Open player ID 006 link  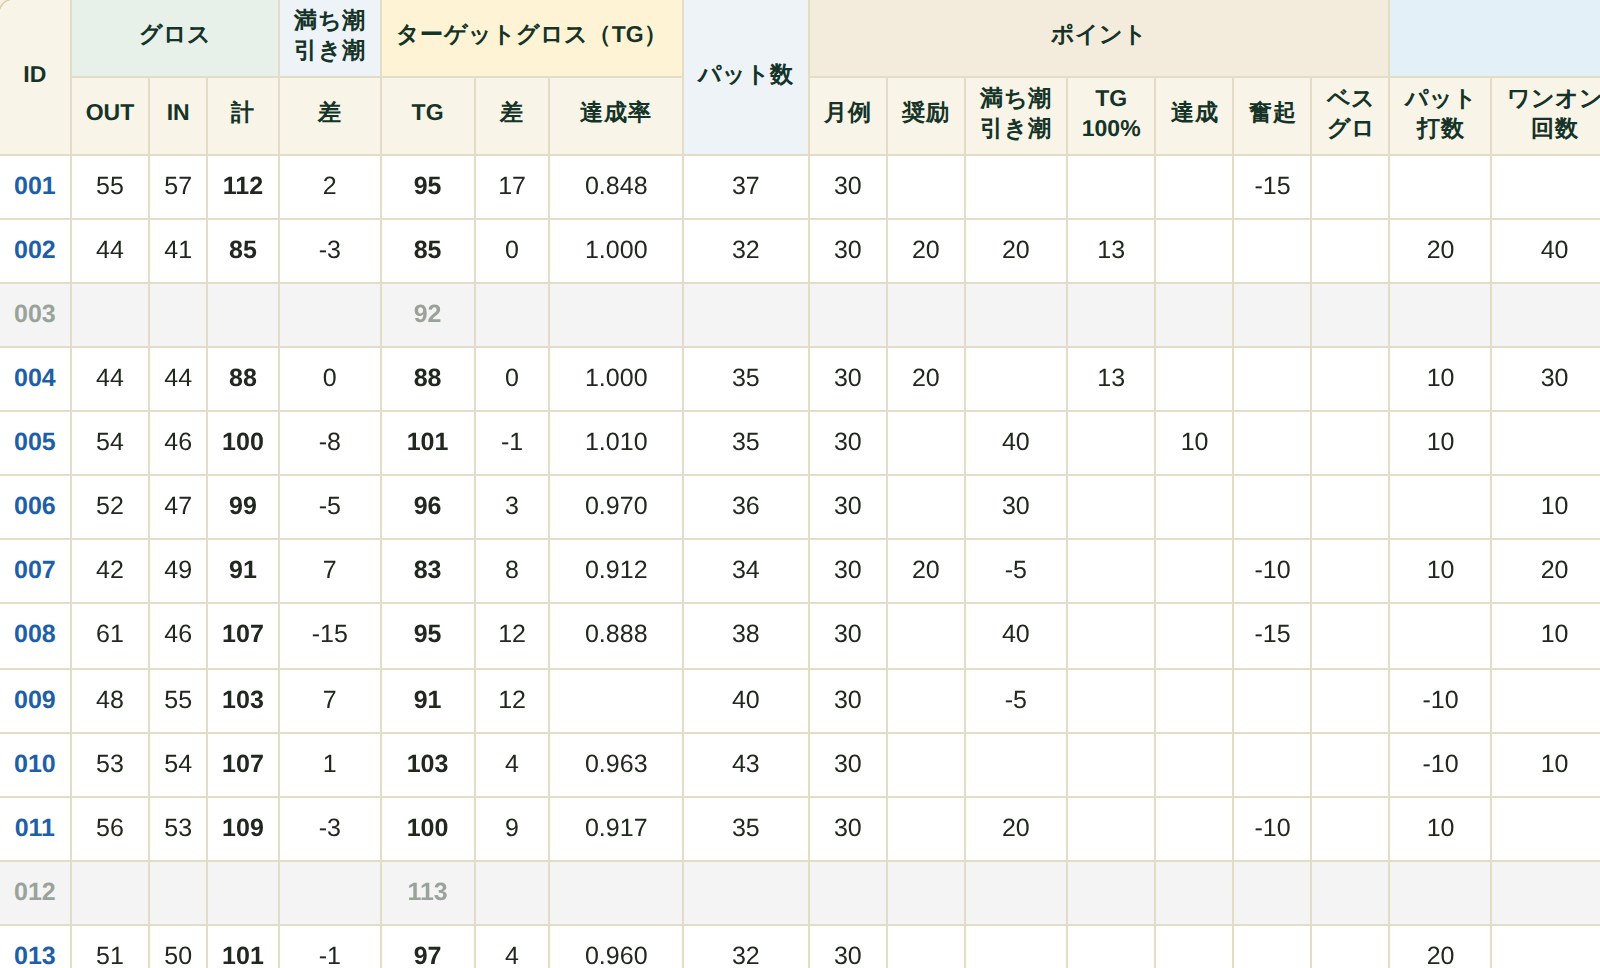[35, 506]
